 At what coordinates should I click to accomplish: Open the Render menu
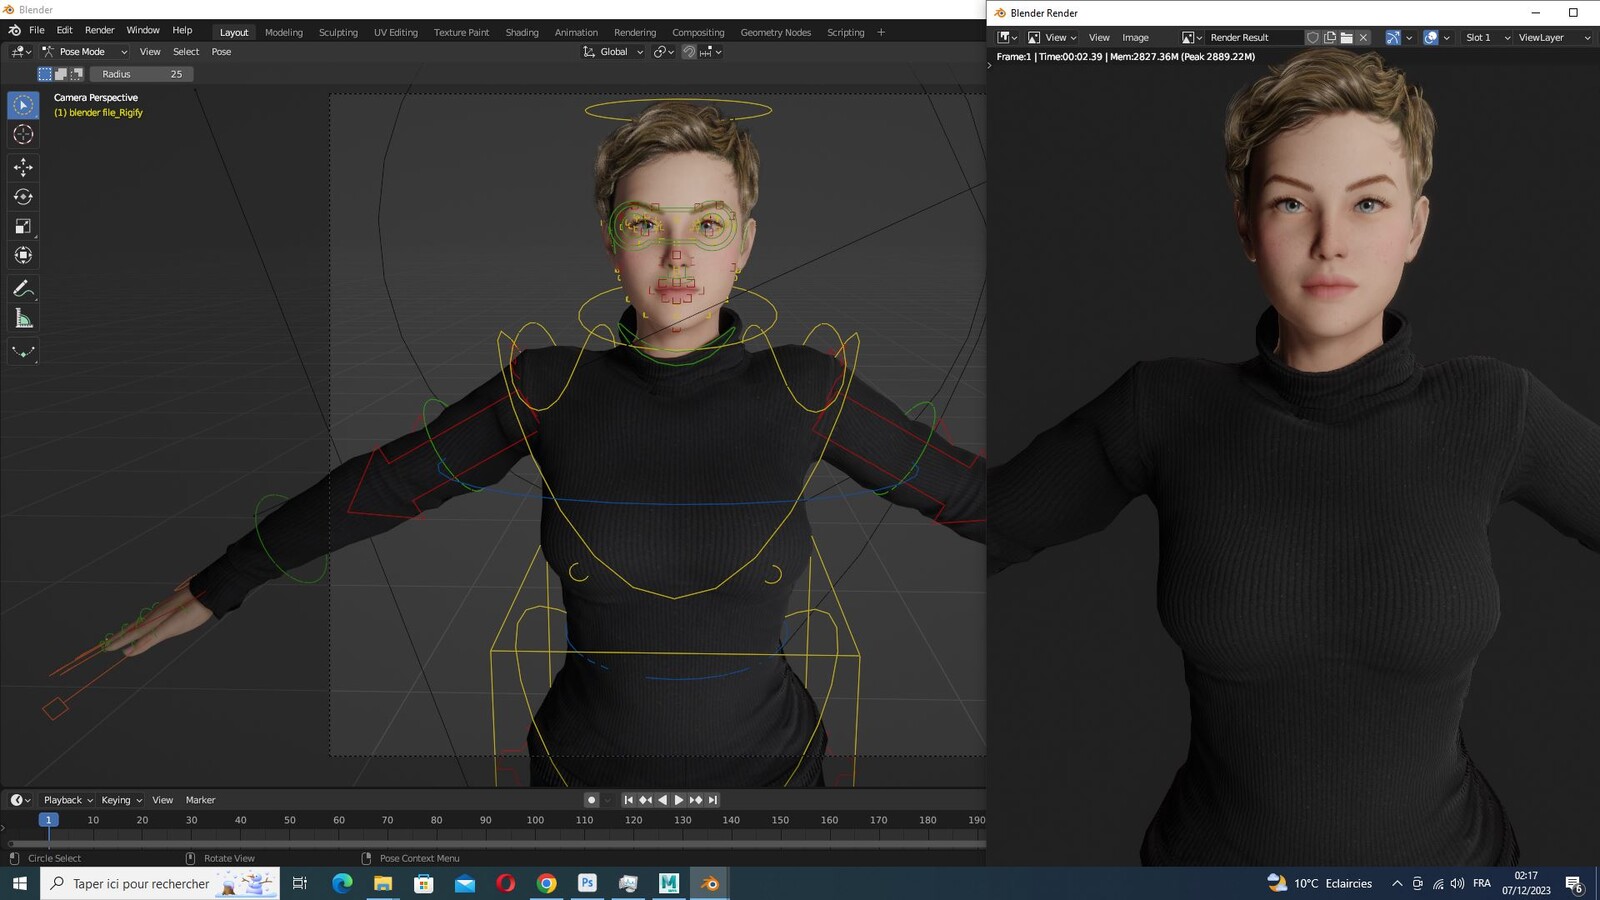click(99, 30)
